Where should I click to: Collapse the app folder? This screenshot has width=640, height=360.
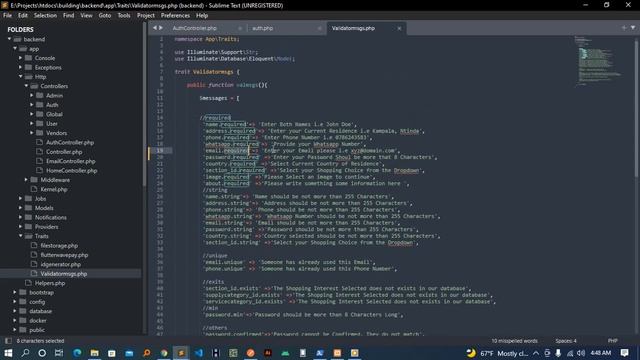tap(15, 49)
